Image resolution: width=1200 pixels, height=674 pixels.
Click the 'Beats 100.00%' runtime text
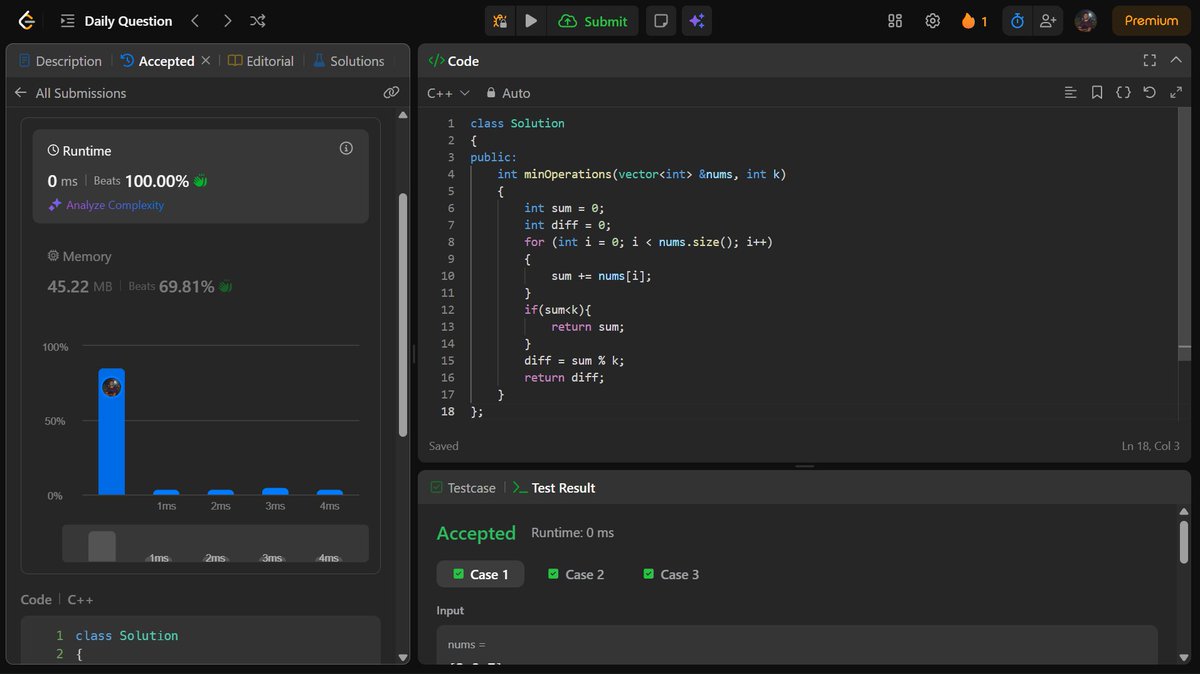(x=150, y=181)
